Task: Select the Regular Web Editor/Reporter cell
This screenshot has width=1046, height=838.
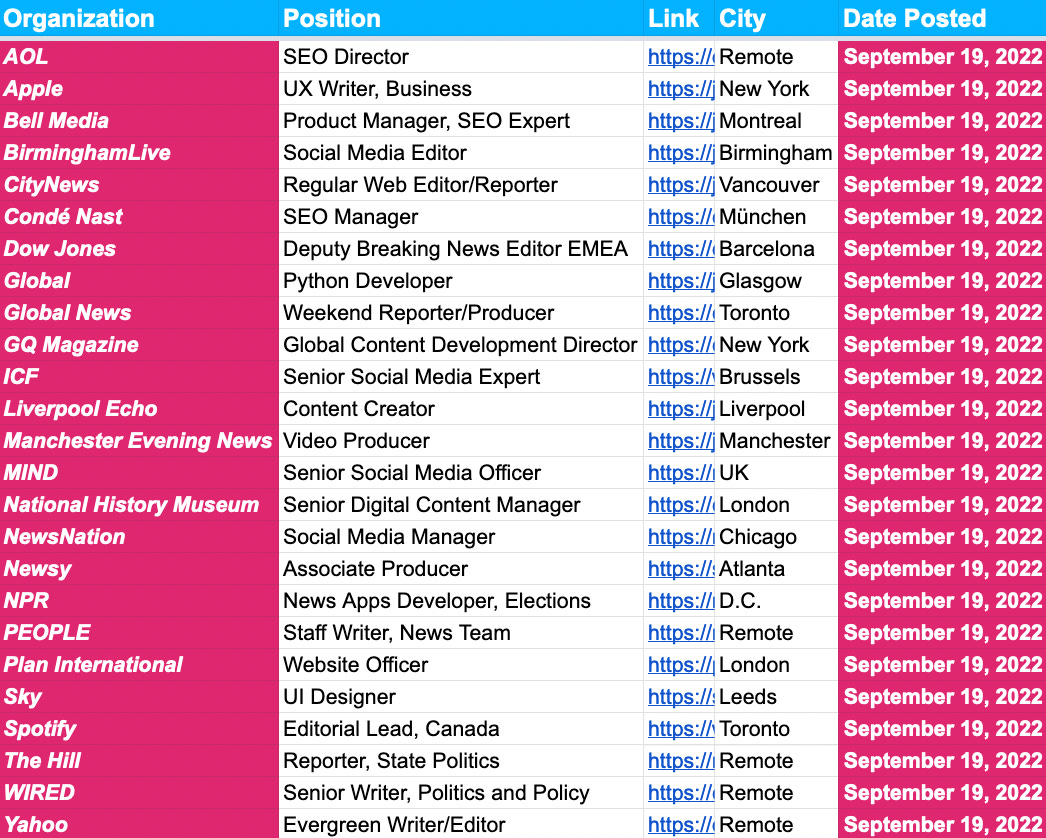Action: click(x=461, y=185)
